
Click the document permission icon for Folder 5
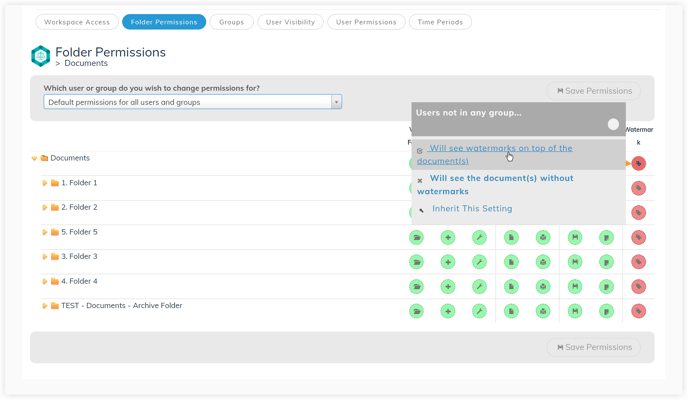point(511,238)
